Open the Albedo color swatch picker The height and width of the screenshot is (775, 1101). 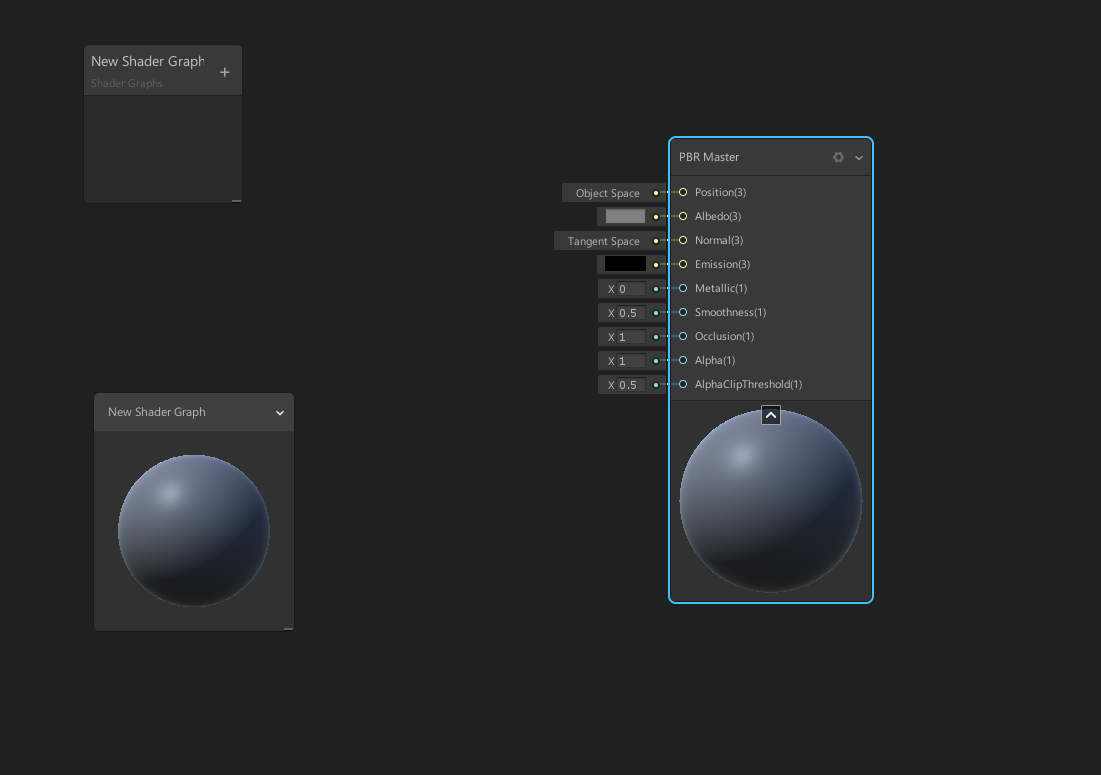[623, 216]
